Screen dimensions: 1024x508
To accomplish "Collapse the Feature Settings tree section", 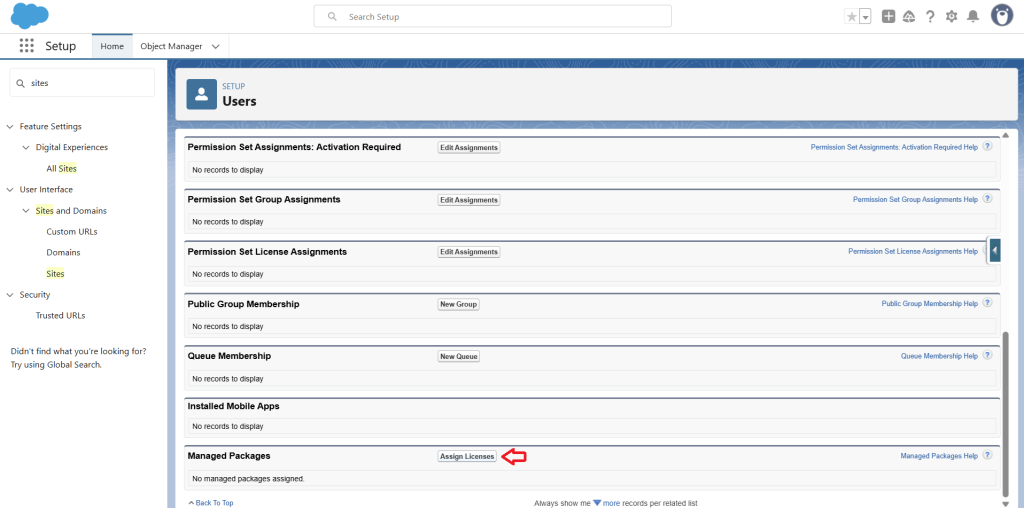I will coord(10,127).
